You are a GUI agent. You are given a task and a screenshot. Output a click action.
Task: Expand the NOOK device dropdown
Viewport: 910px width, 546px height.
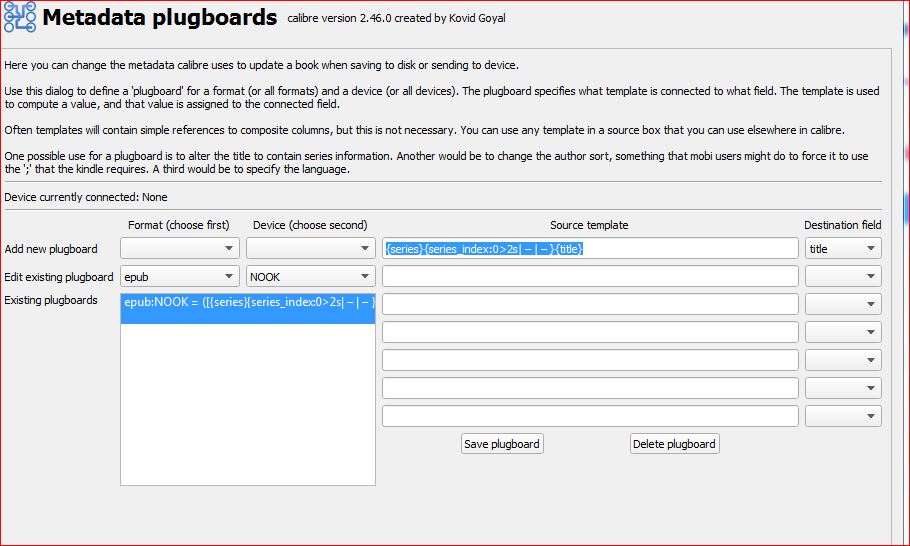click(x=310, y=276)
